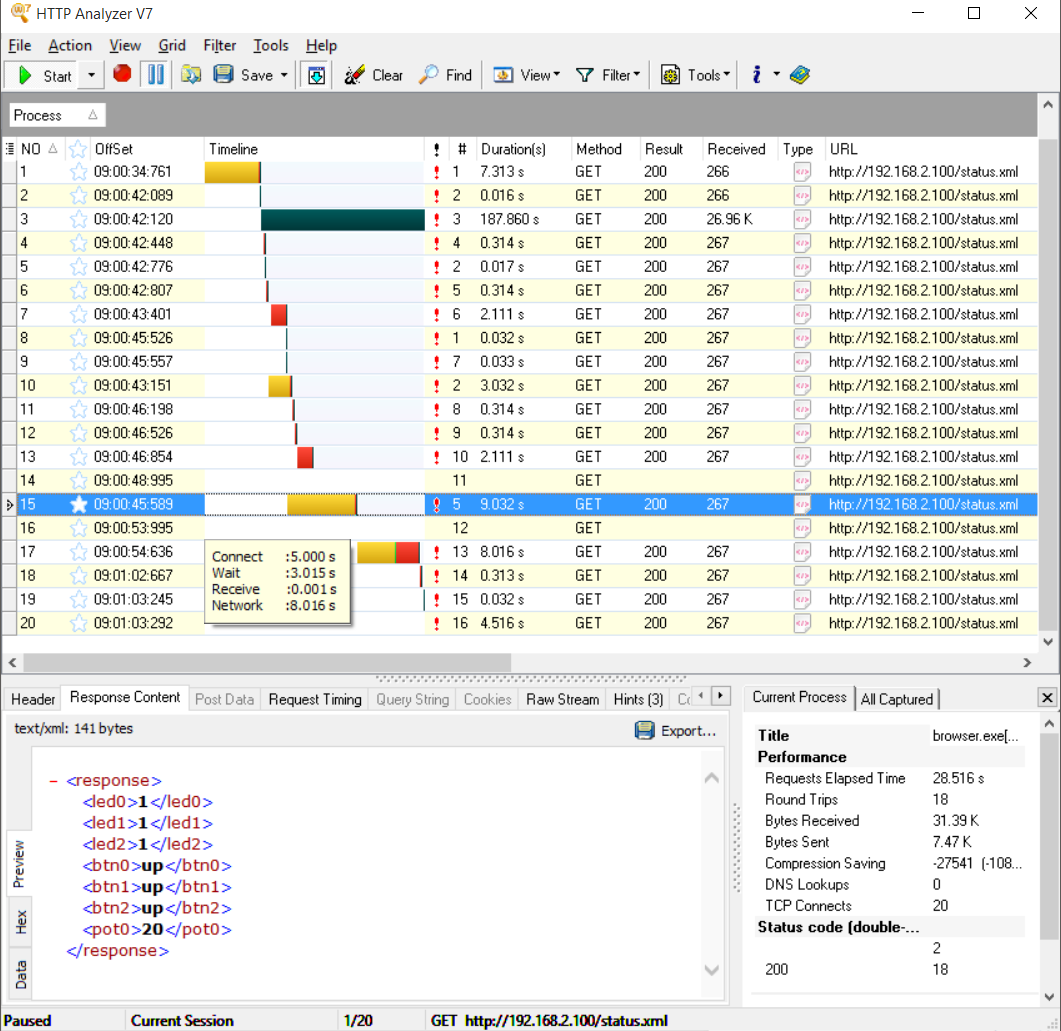Open the Help menu
The image size is (1061, 1031).
321,45
